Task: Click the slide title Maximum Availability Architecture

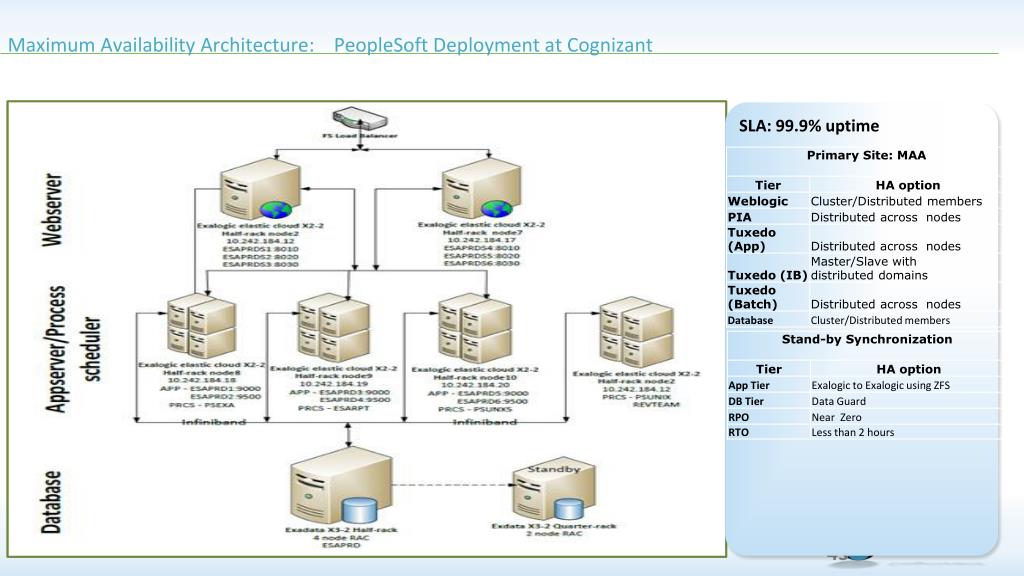Action: point(161,45)
